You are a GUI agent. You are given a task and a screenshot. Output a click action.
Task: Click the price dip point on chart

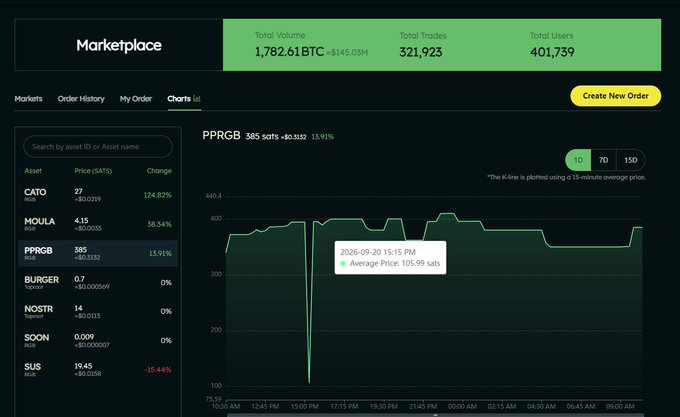pyautogui.click(x=309, y=382)
